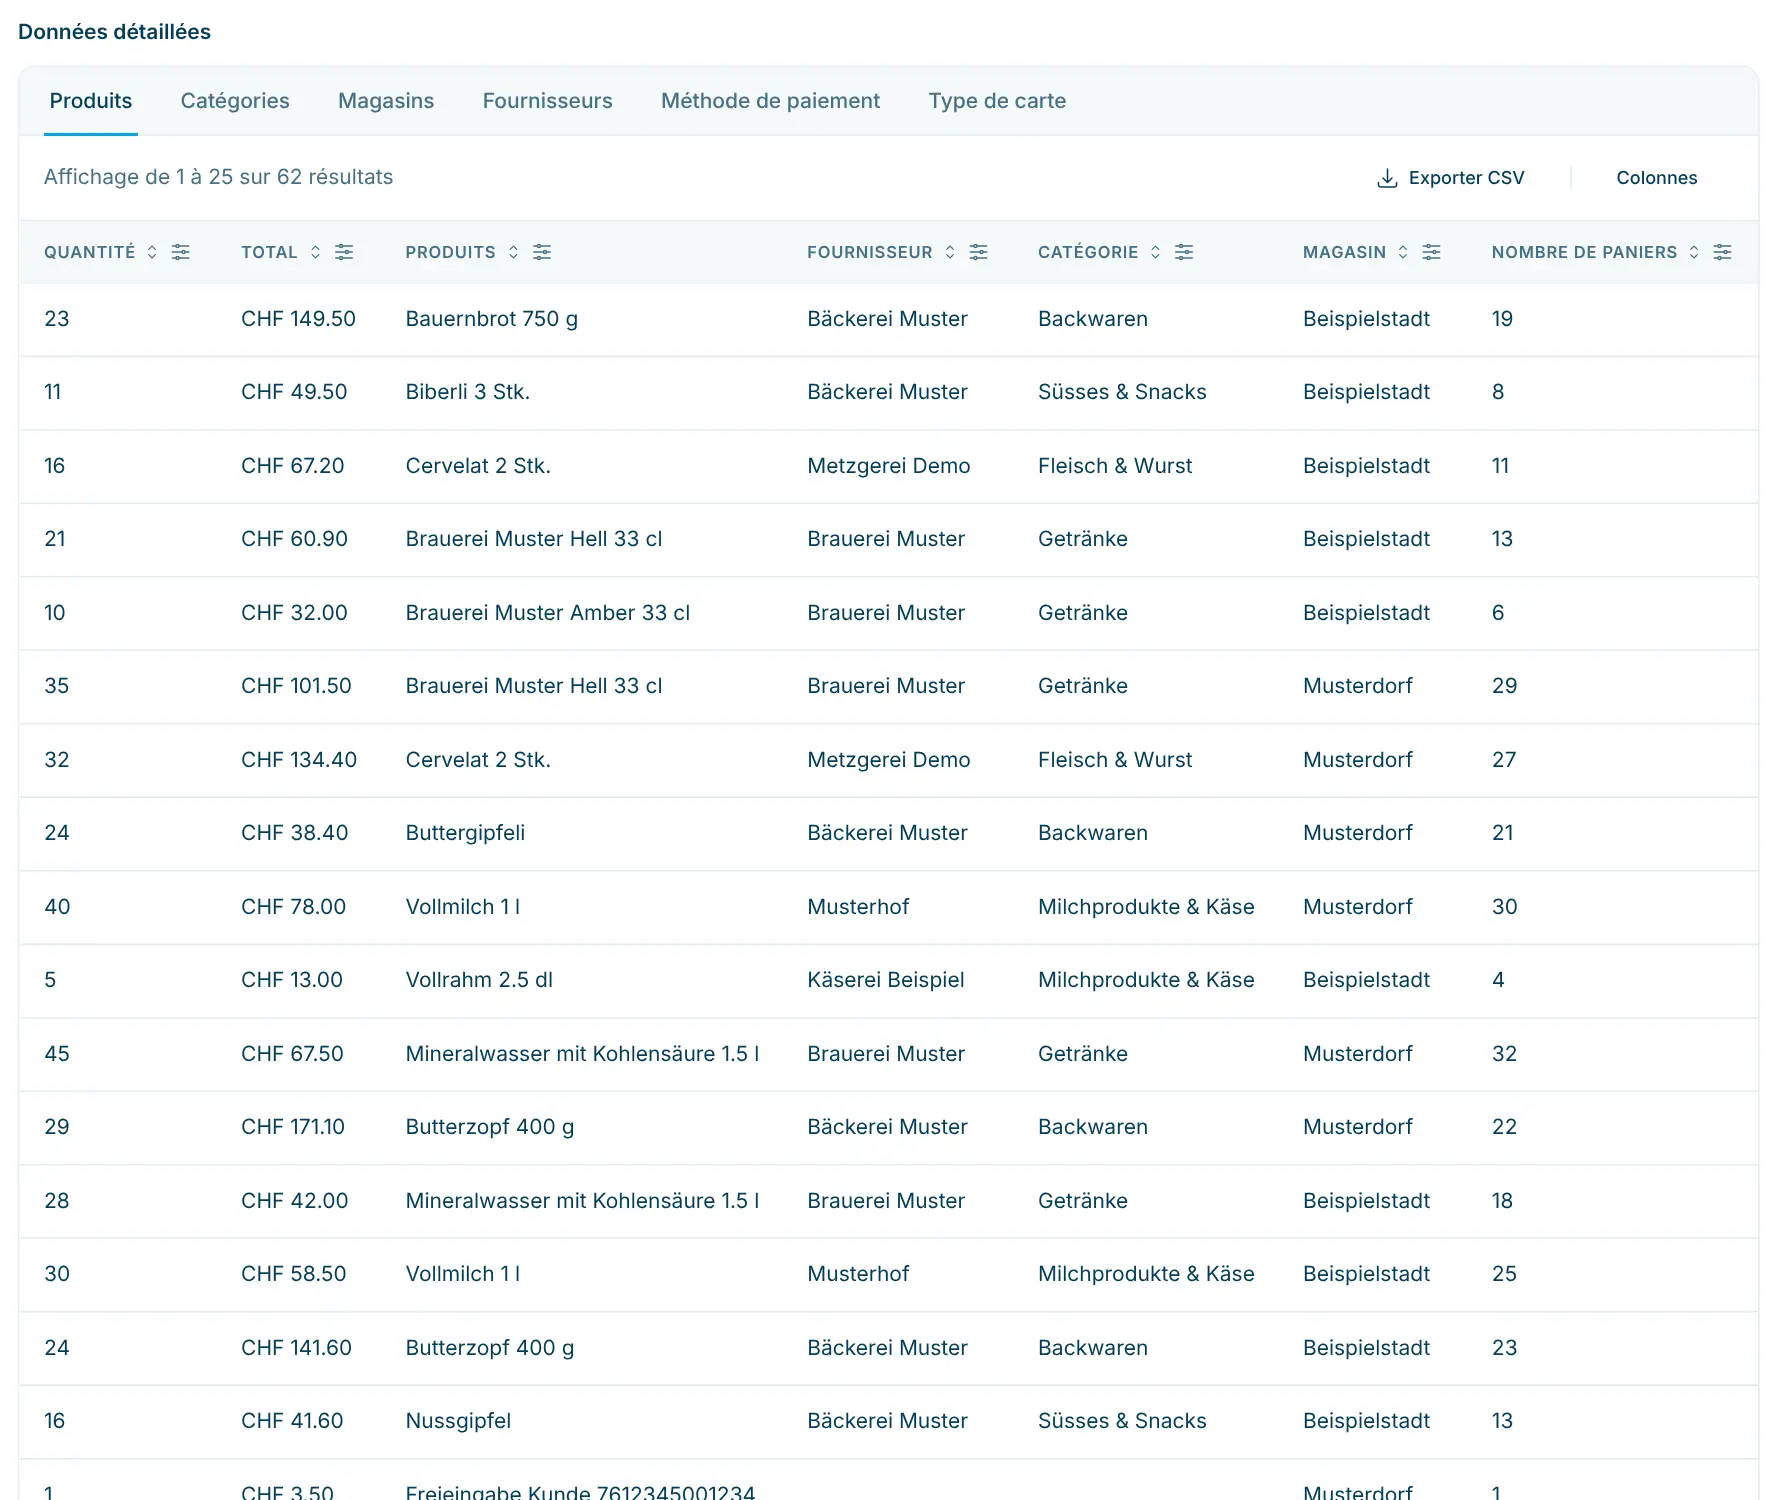Sort by Total using sort arrows
The height and width of the screenshot is (1500, 1778).
pos(315,252)
